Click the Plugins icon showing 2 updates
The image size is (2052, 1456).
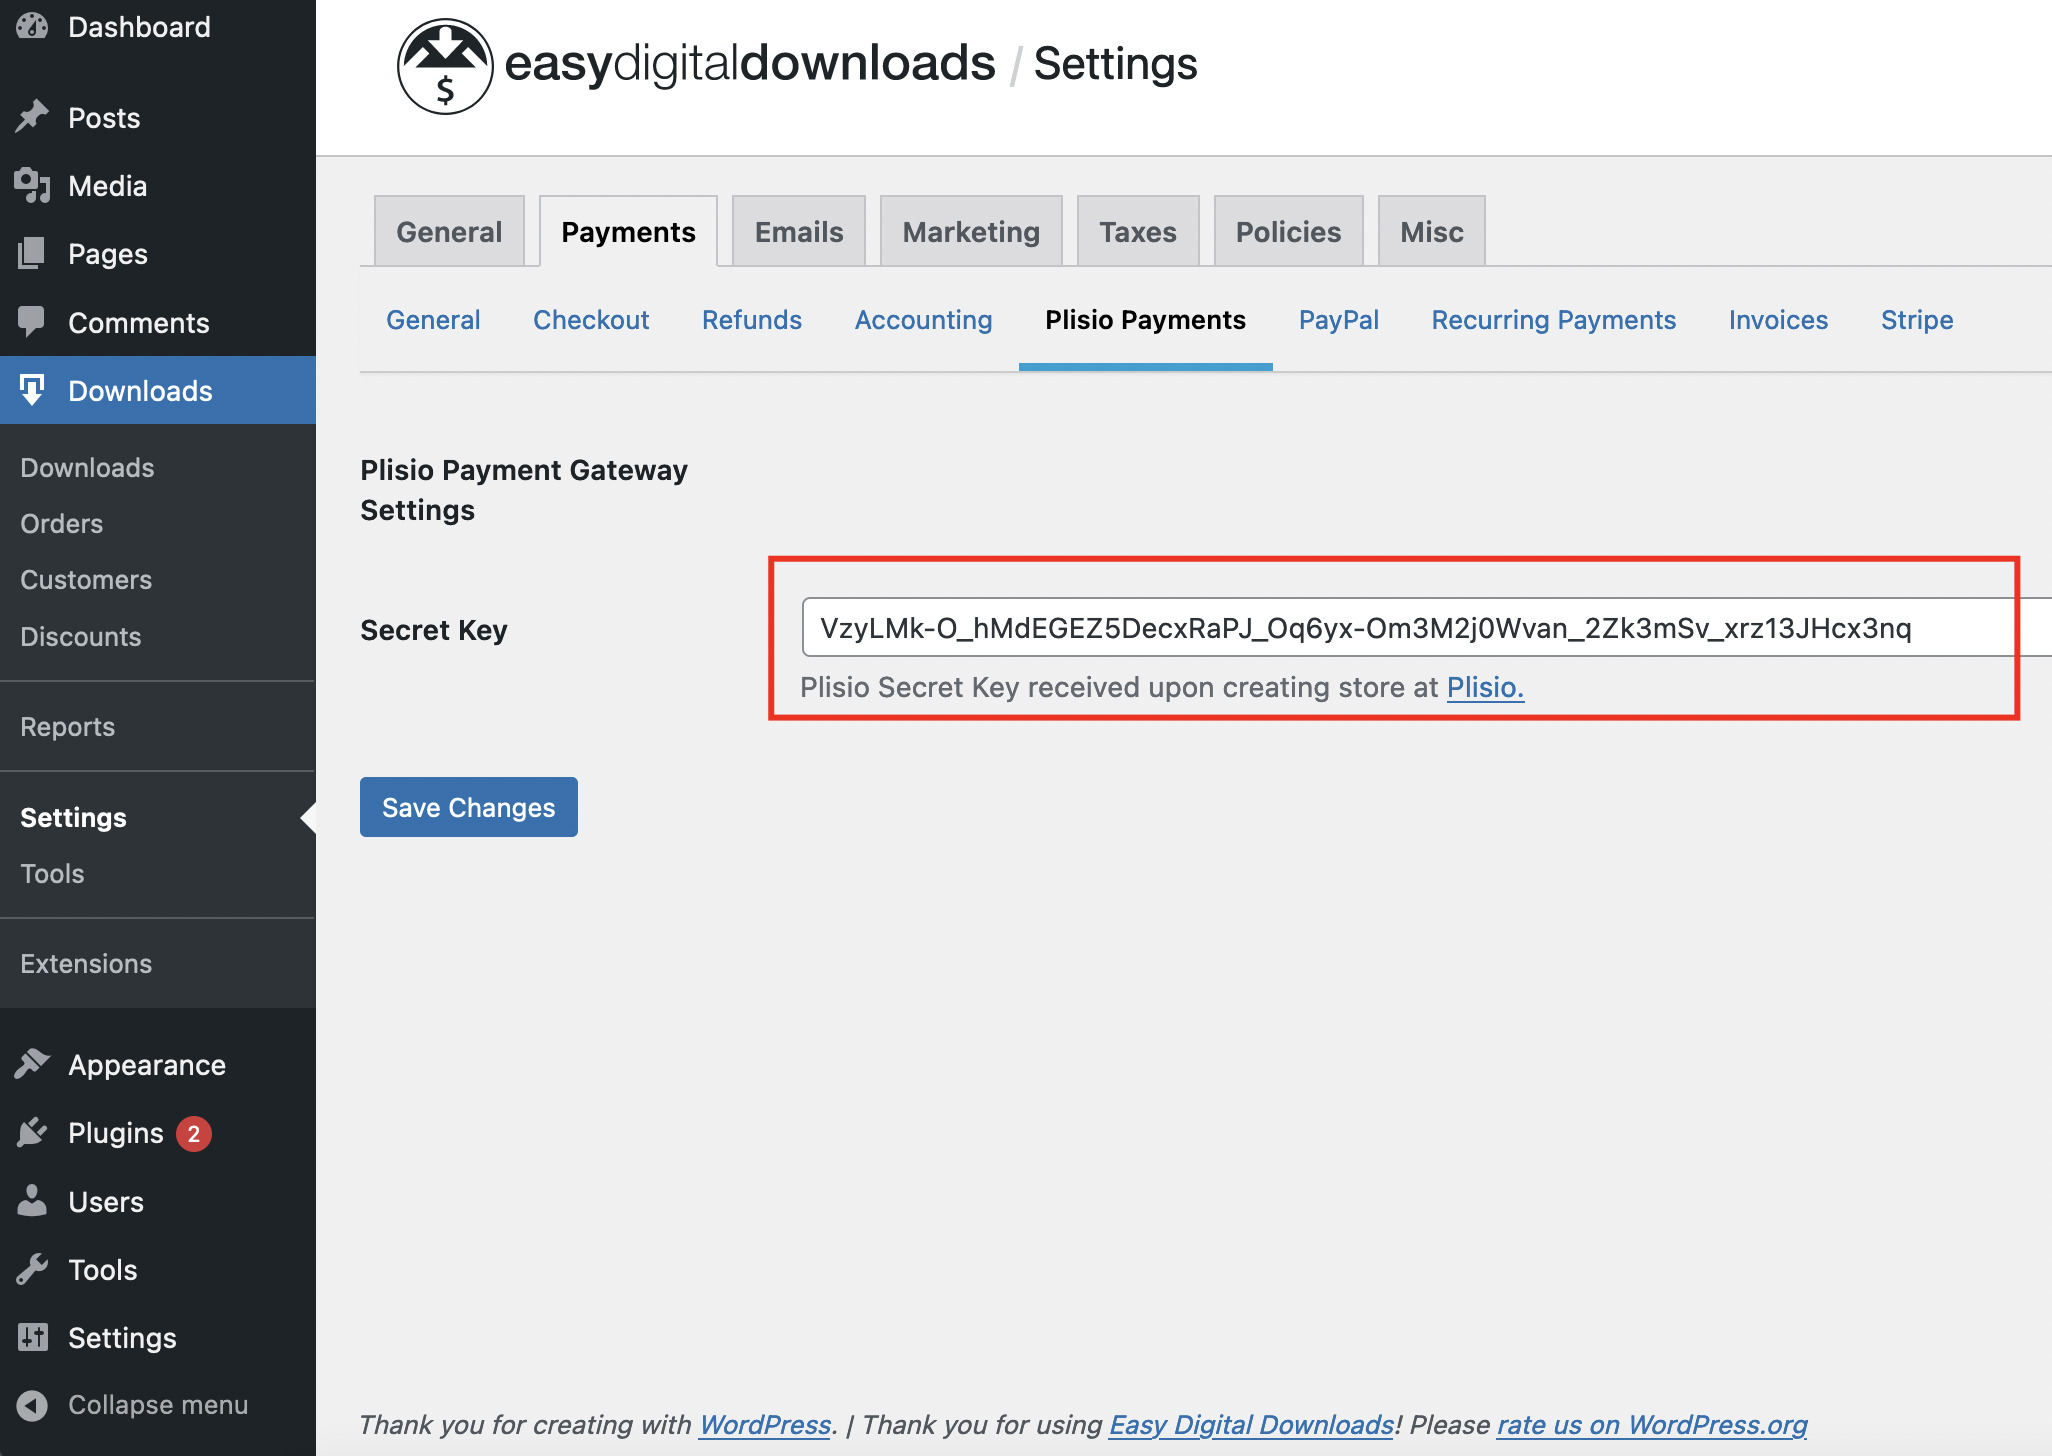31,1132
